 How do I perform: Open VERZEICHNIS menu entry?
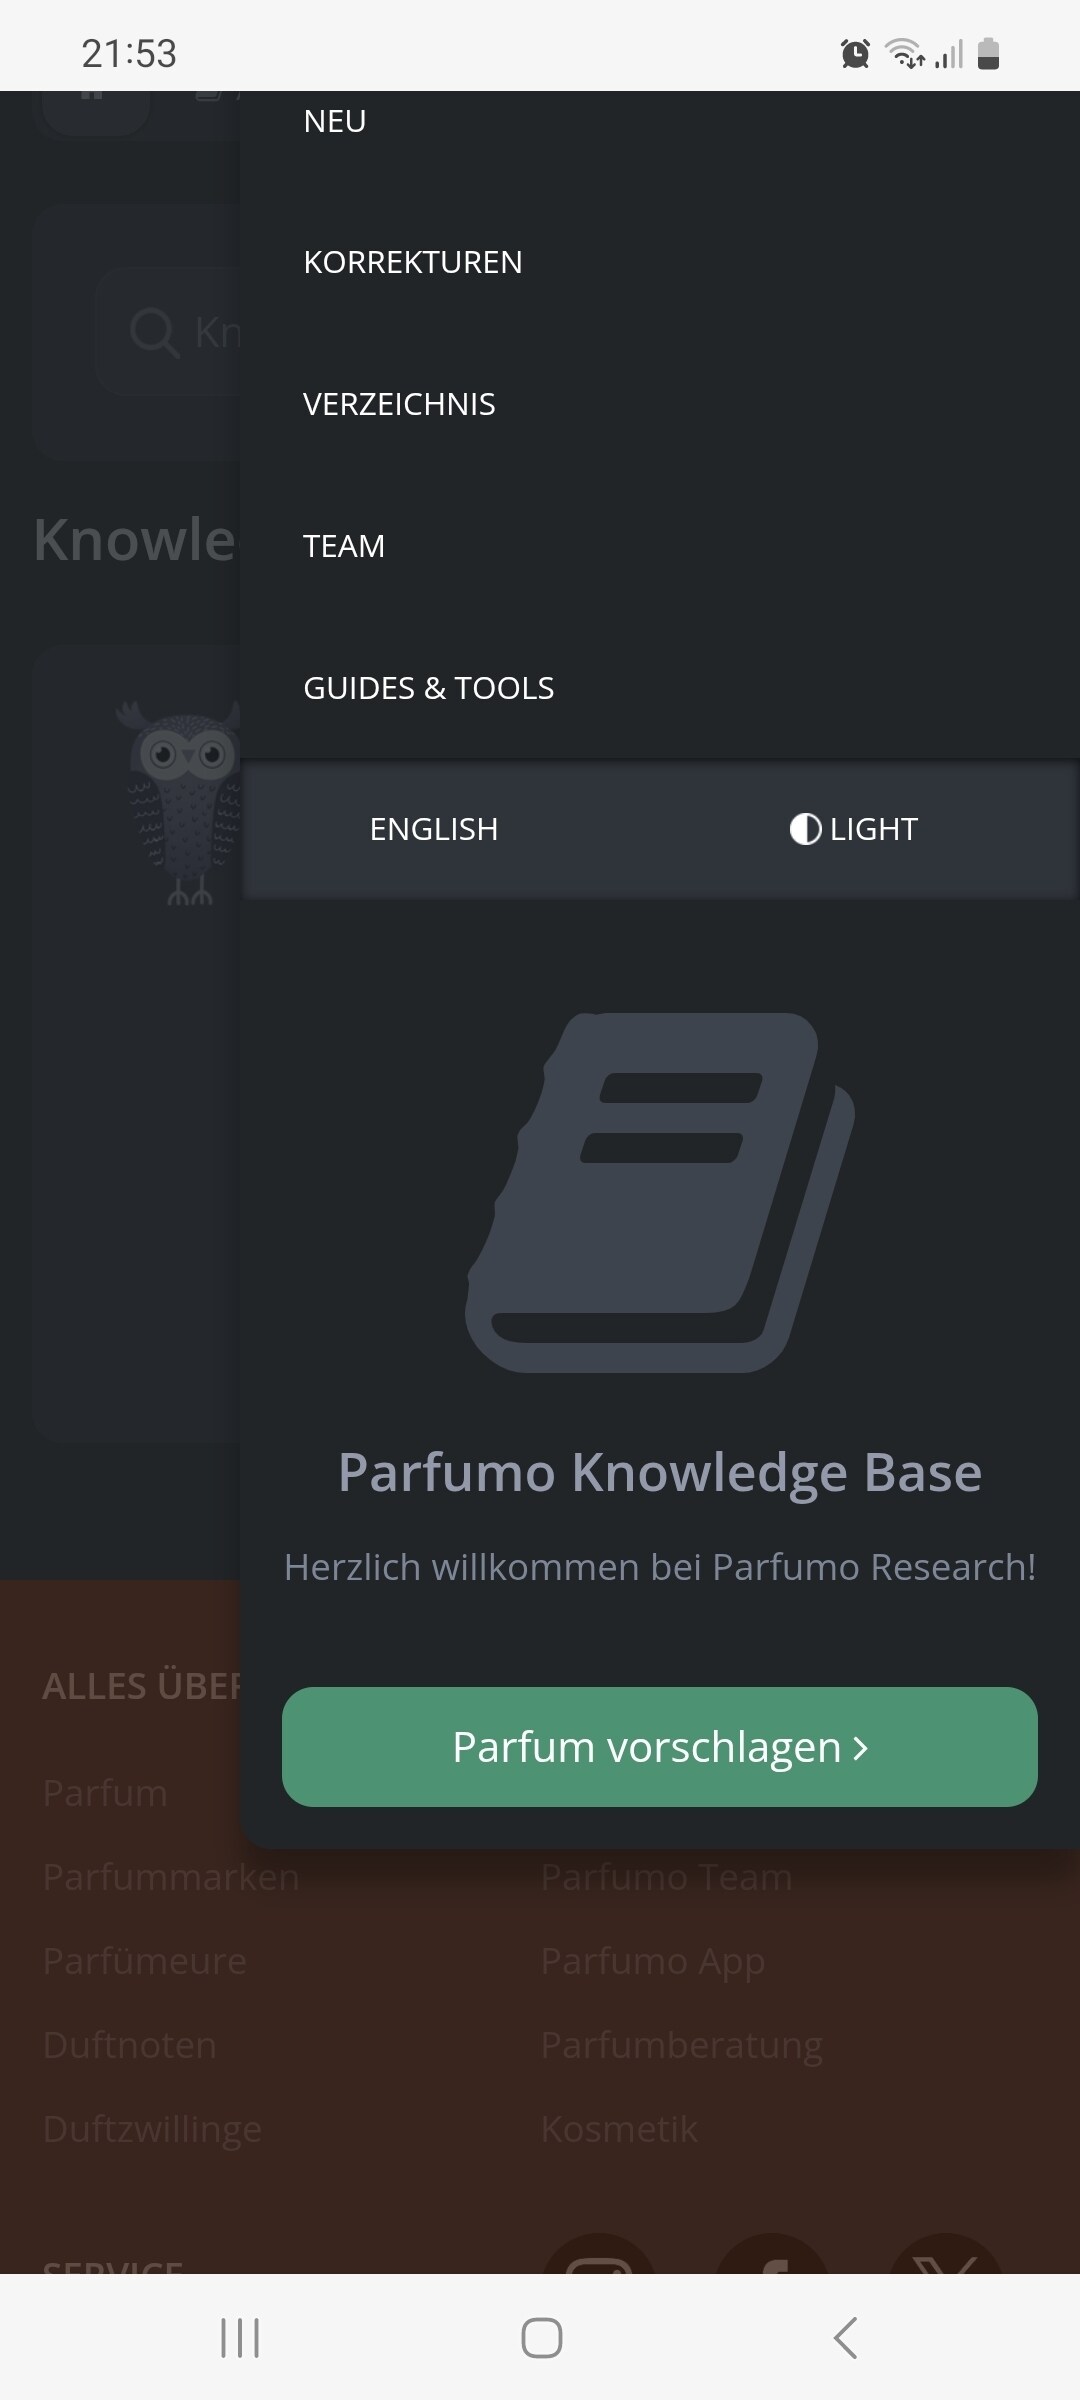399,404
